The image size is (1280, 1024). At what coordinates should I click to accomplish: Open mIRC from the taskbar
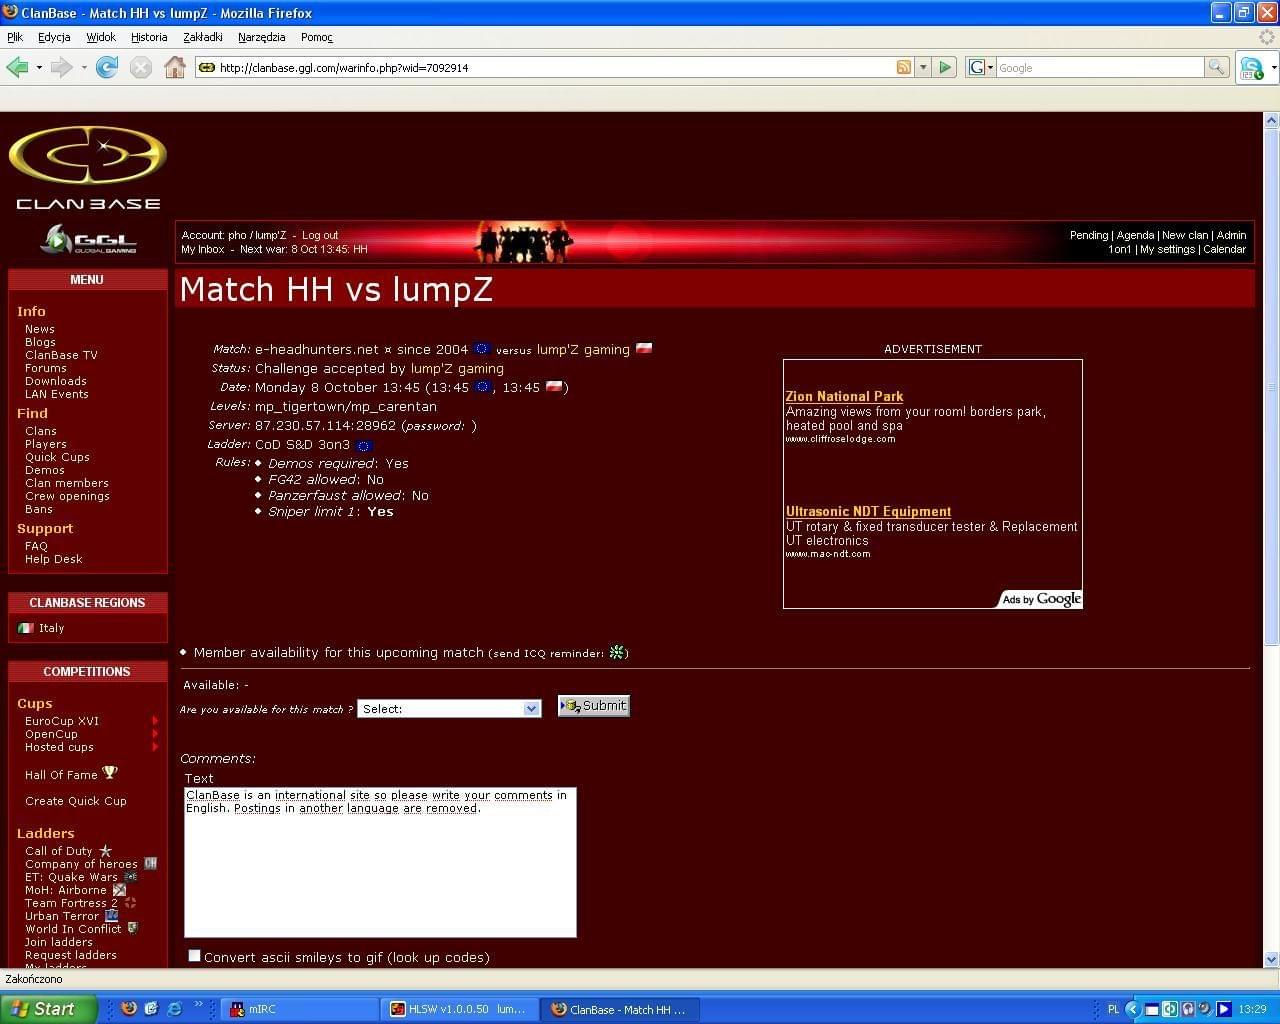point(300,1009)
